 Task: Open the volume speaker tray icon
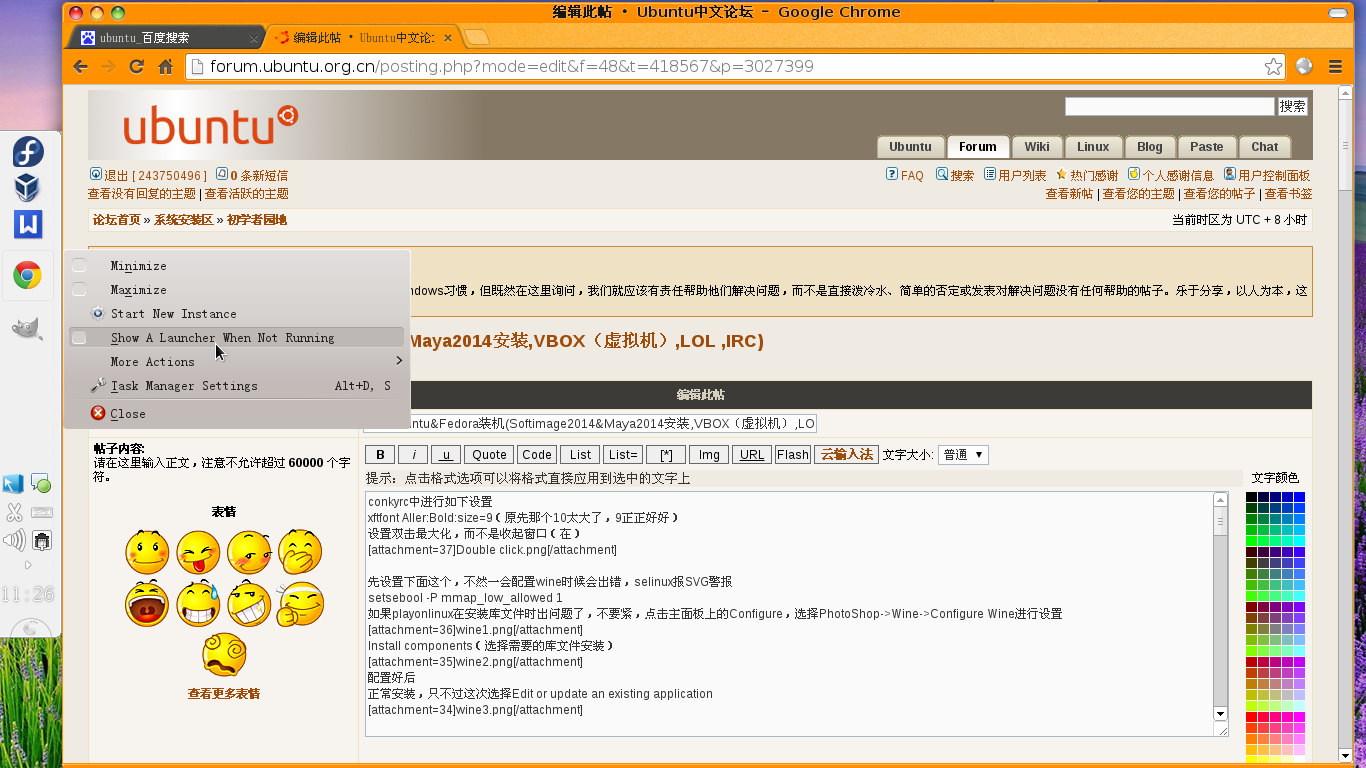(14, 541)
